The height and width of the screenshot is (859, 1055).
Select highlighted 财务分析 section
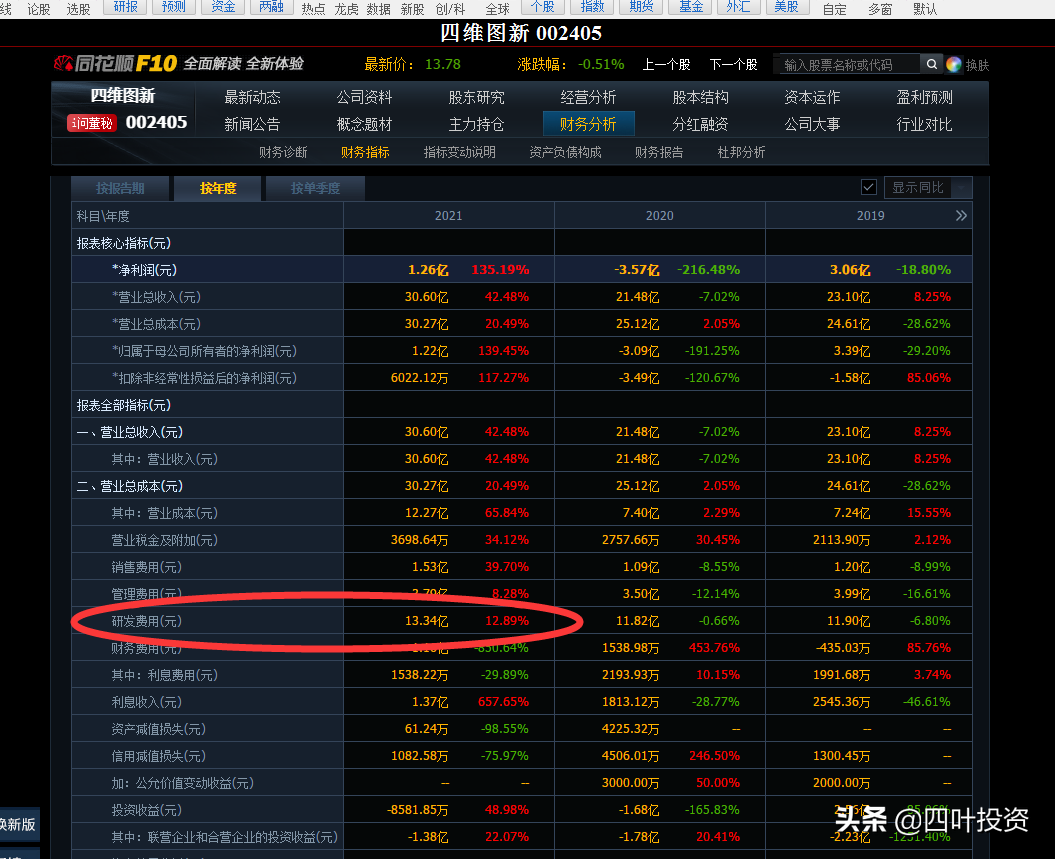(588, 124)
